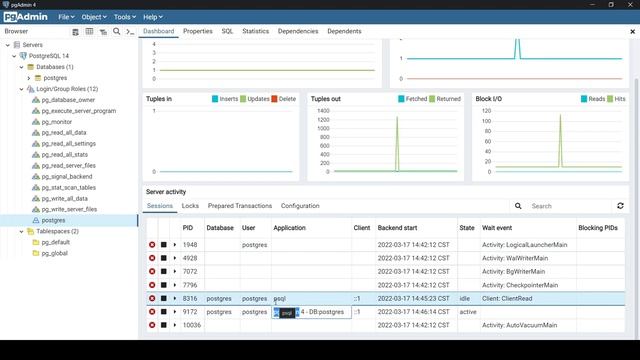Open the File menu
Image resolution: width=640 pixels, height=360 pixels.
coord(66,17)
